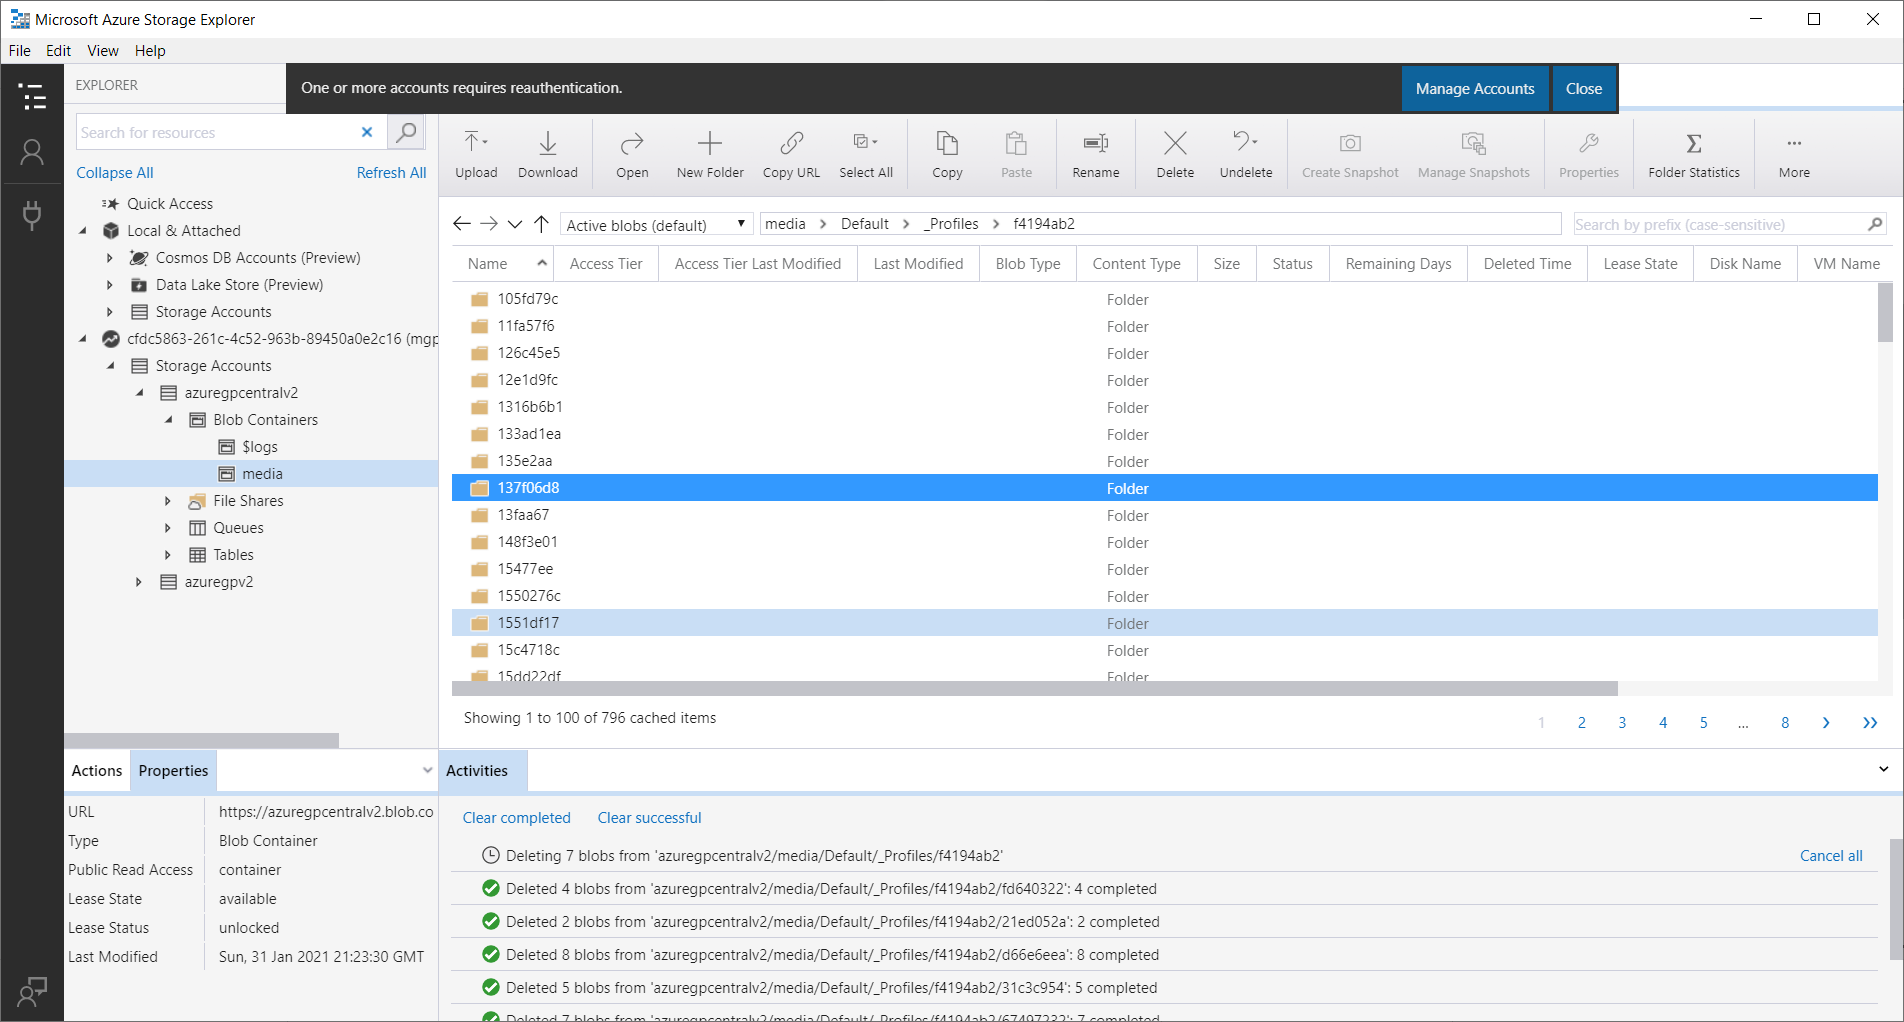Navigate up one folder level
The width and height of the screenshot is (1904, 1022).
(x=541, y=224)
